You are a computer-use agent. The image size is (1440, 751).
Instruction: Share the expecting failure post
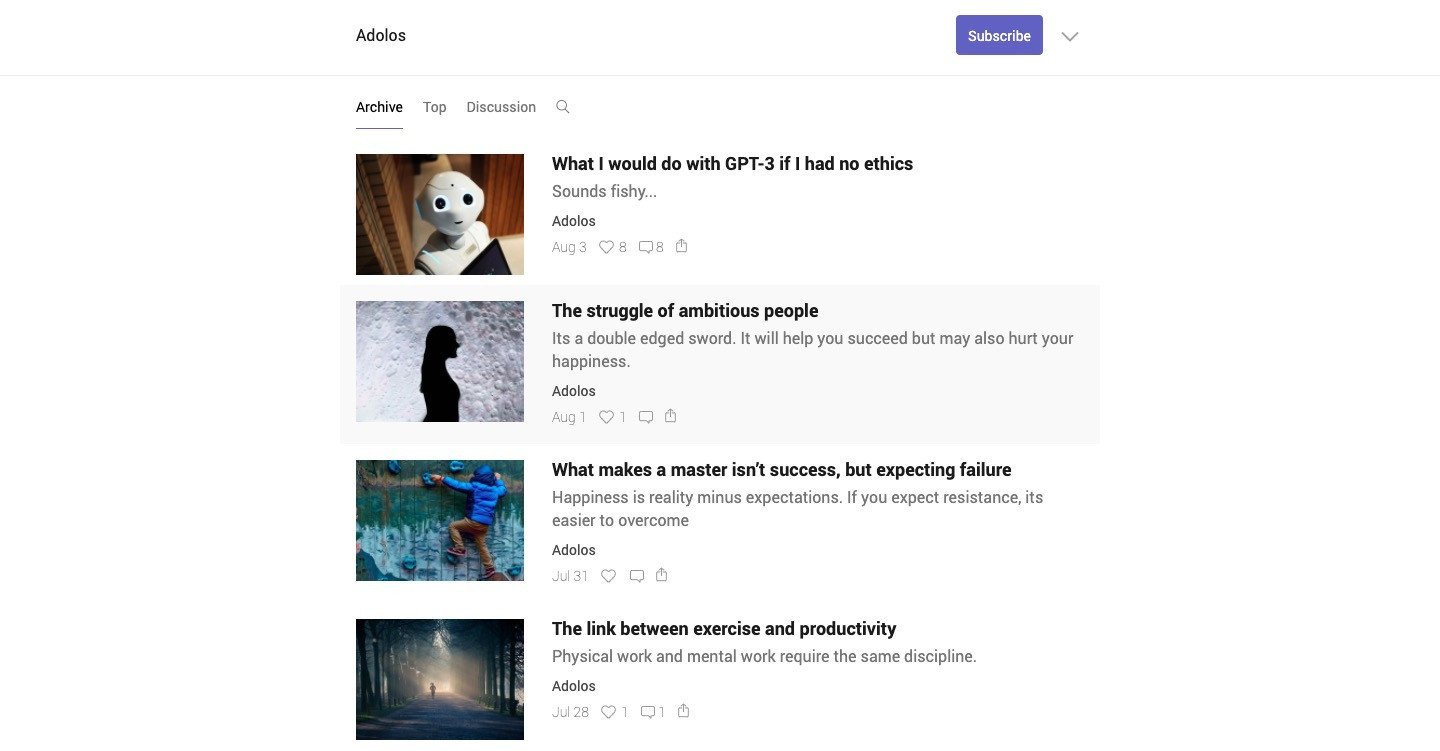click(662, 575)
